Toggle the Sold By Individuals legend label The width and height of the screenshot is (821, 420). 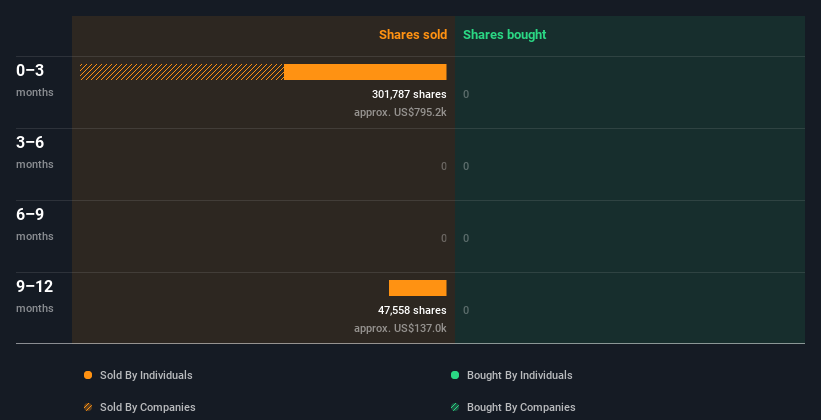point(145,375)
